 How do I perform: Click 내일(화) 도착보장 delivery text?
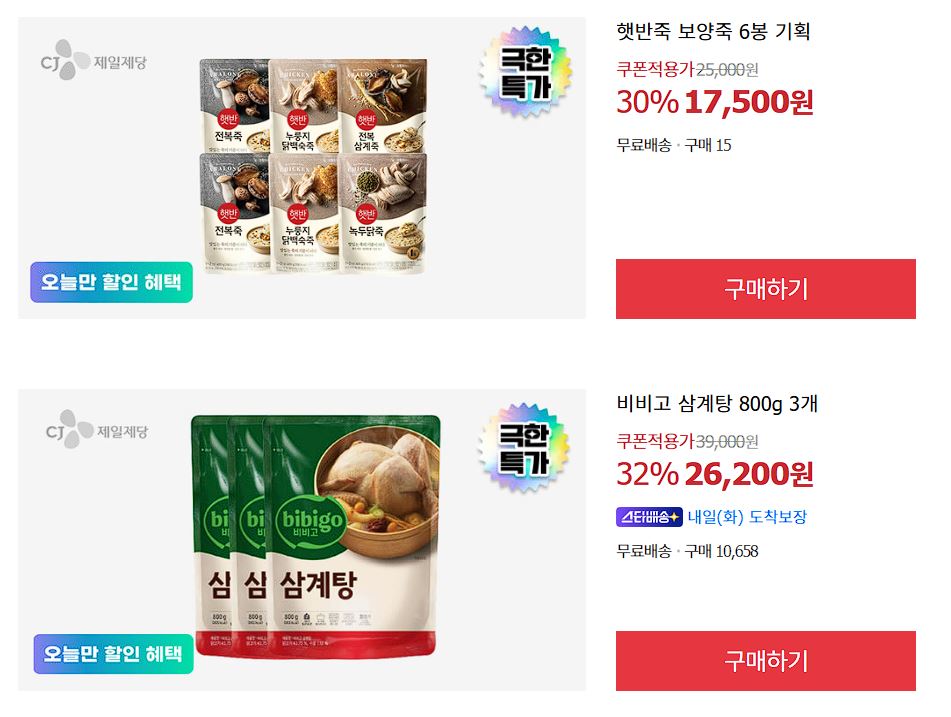pyautogui.click(x=747, y=517)
